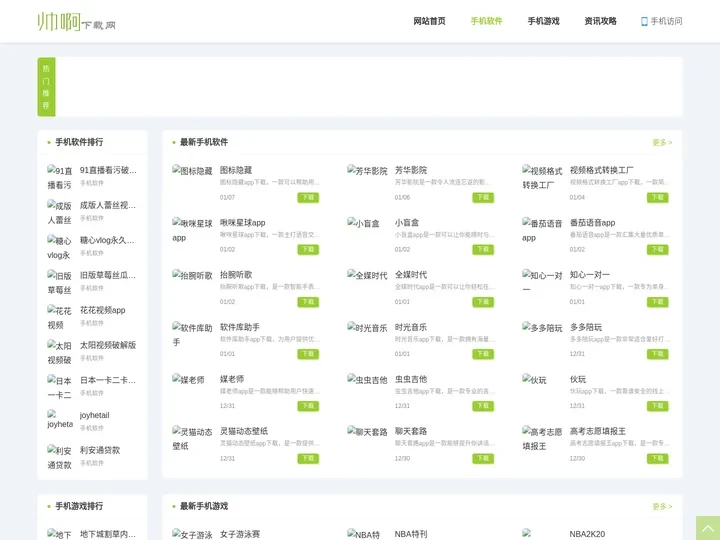Screen dimensions: 720x540
Task: Open joyhetail in software ranking
Action: [x=95, y=415]
